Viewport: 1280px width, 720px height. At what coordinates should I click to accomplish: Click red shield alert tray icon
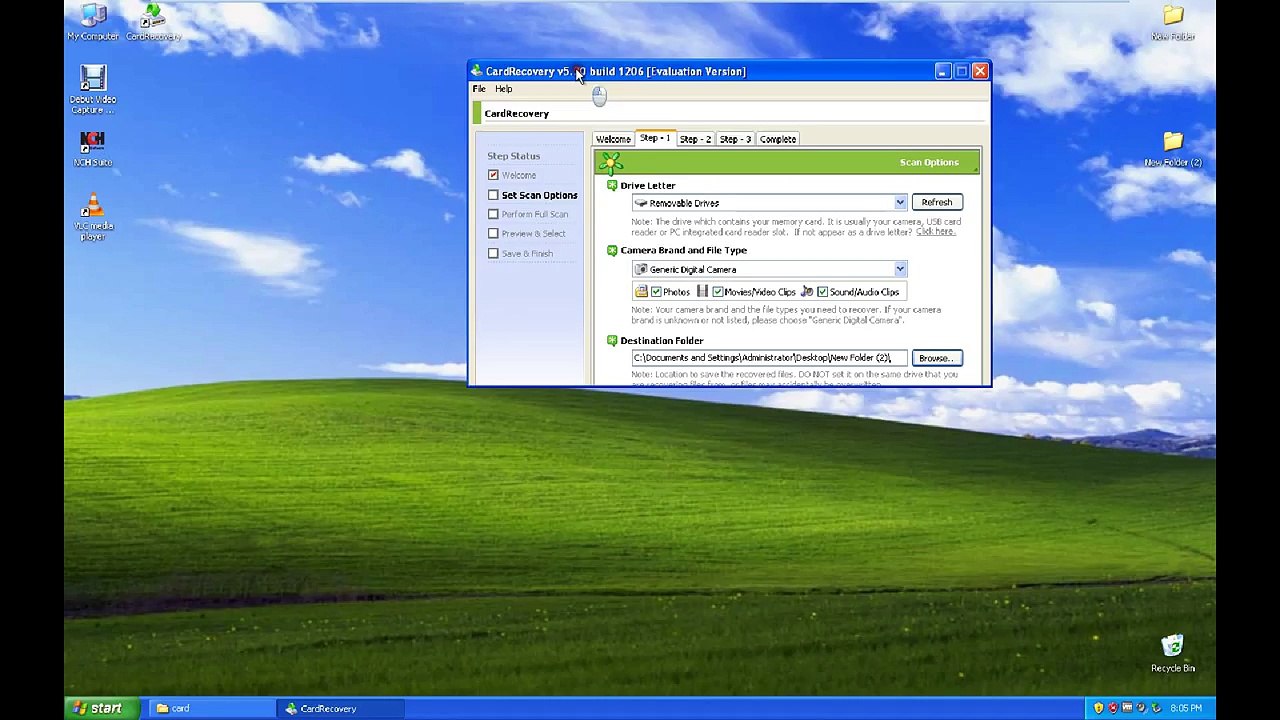pos(1113,708)
